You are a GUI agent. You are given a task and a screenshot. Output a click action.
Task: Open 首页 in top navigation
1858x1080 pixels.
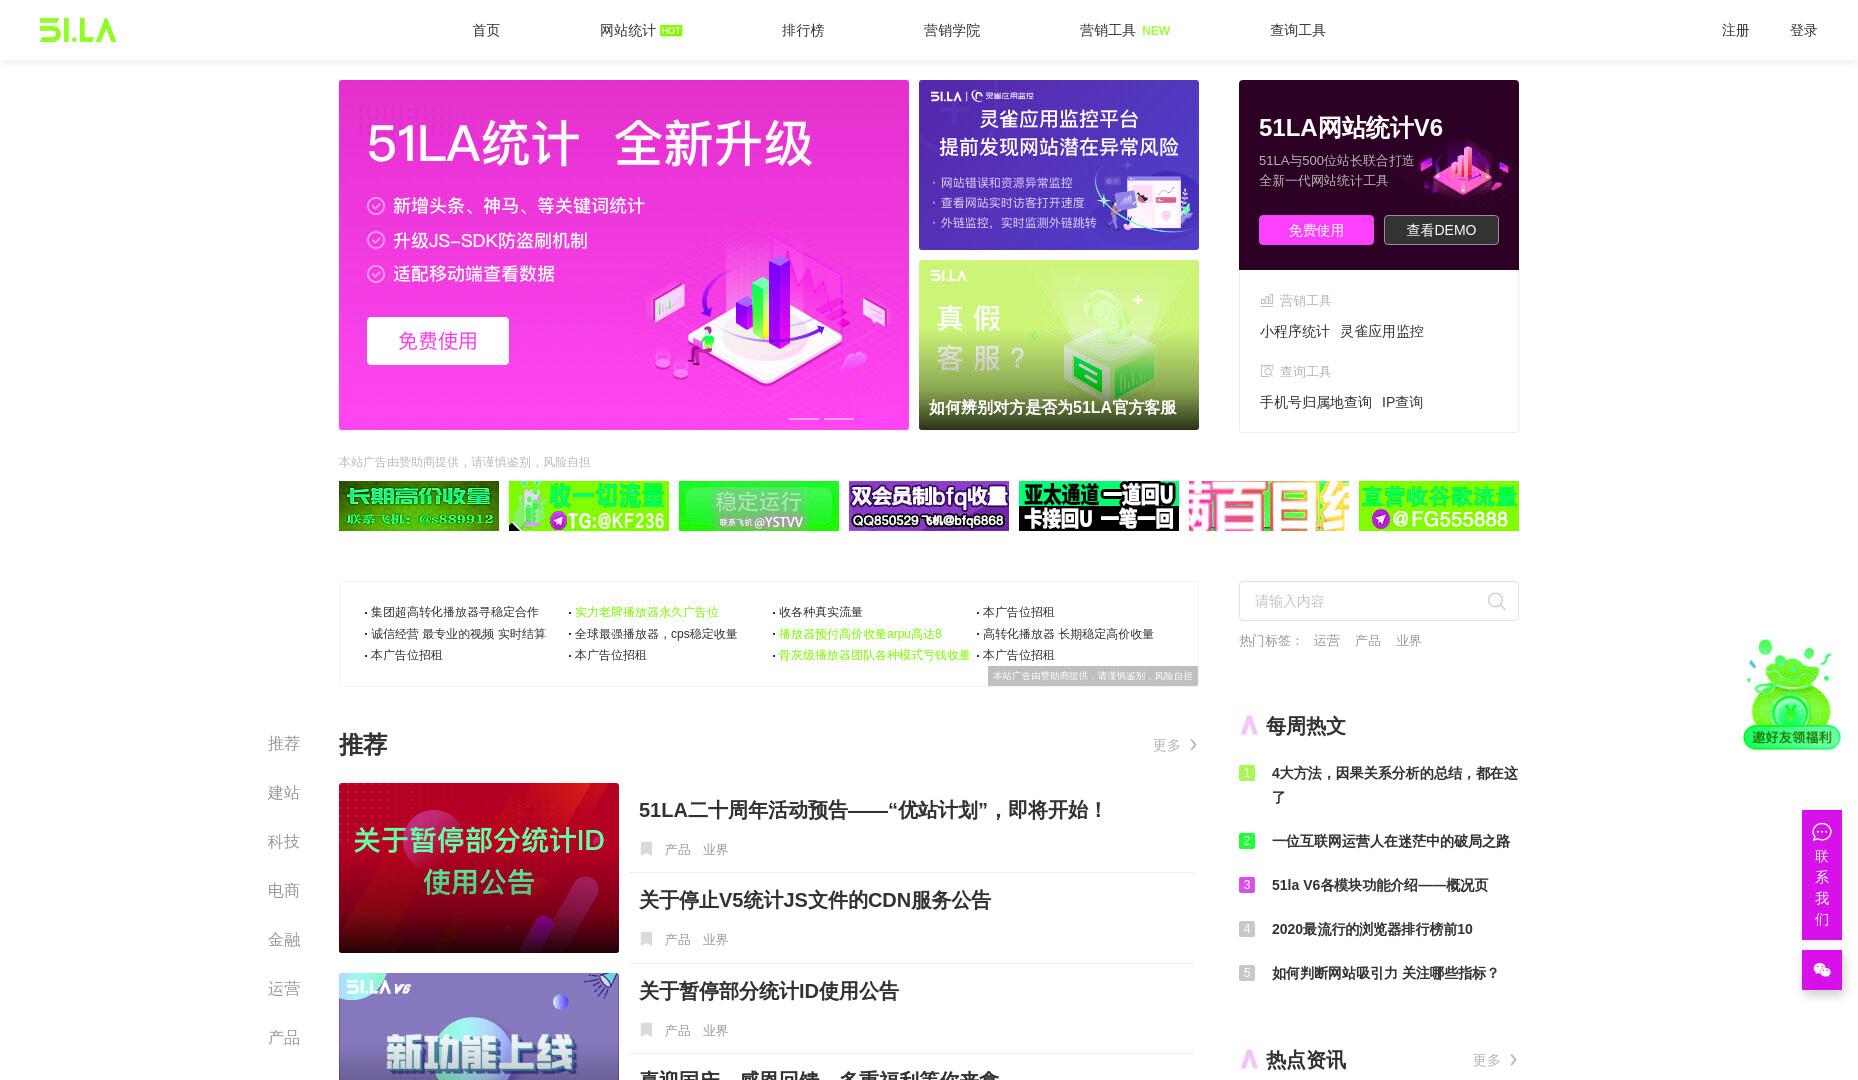click(486, 30)
